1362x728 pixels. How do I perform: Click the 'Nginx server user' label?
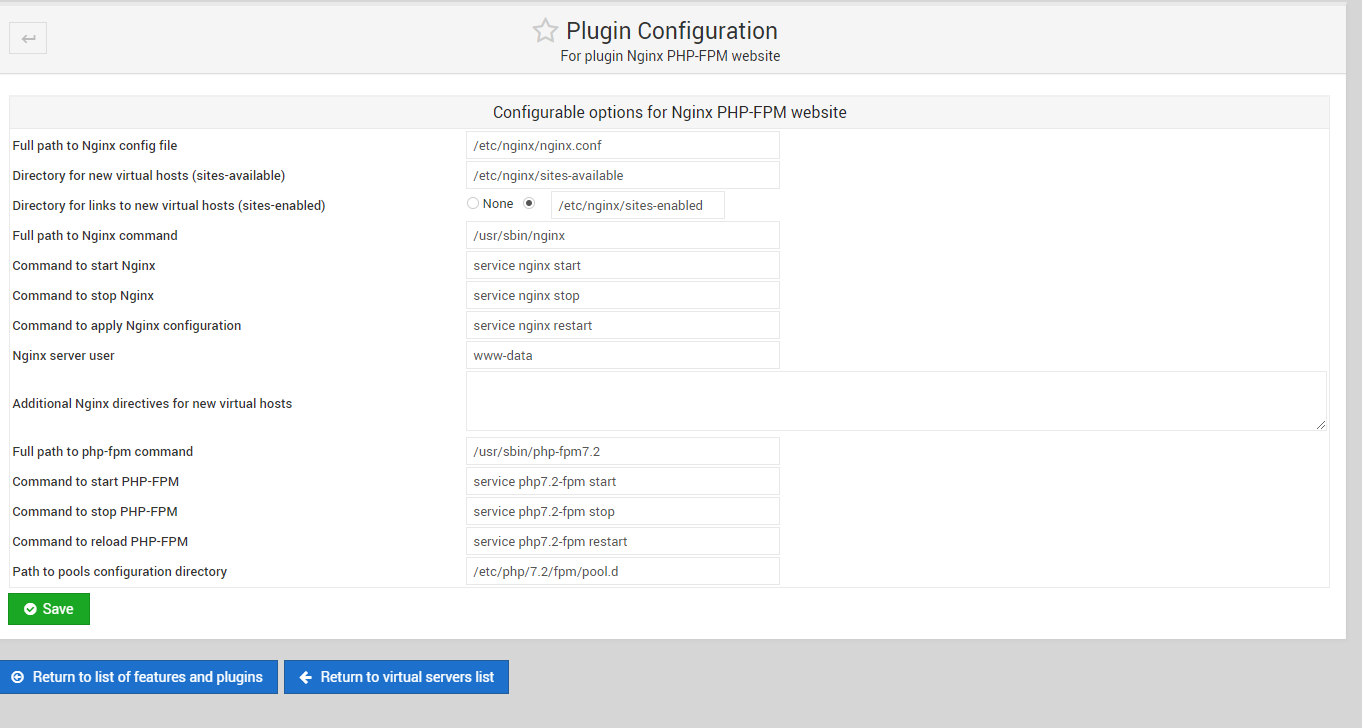(x=64, y=356)
